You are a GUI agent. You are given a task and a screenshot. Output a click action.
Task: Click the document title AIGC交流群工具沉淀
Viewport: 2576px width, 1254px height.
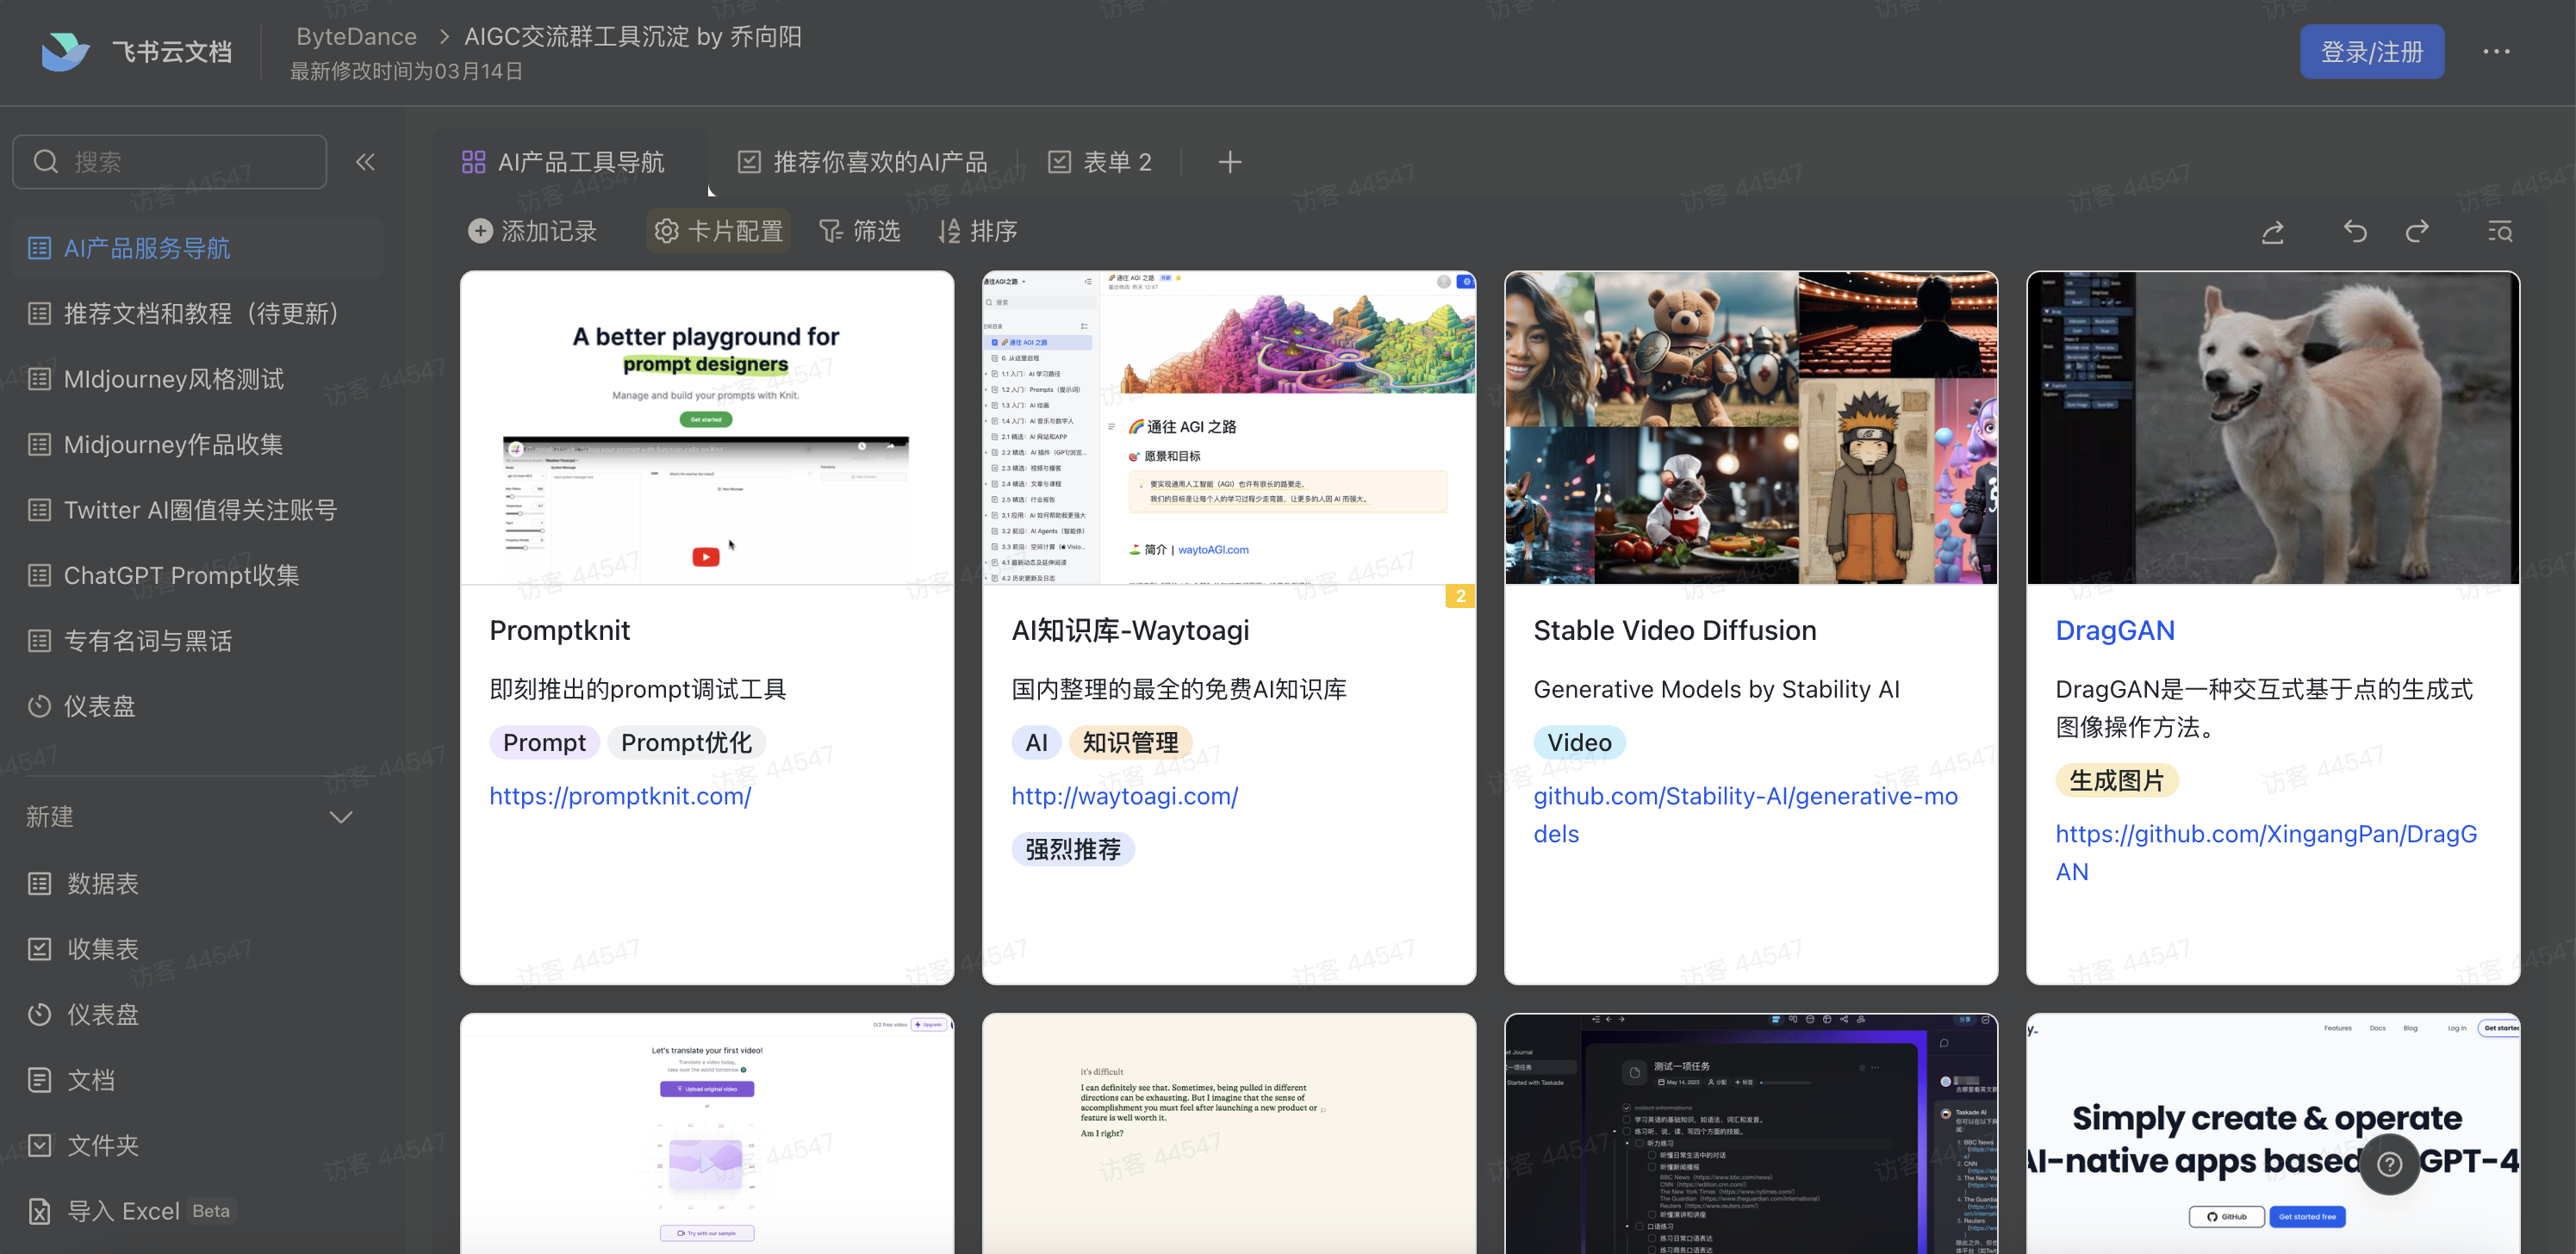pyautogui.click(x=632, y=36)
